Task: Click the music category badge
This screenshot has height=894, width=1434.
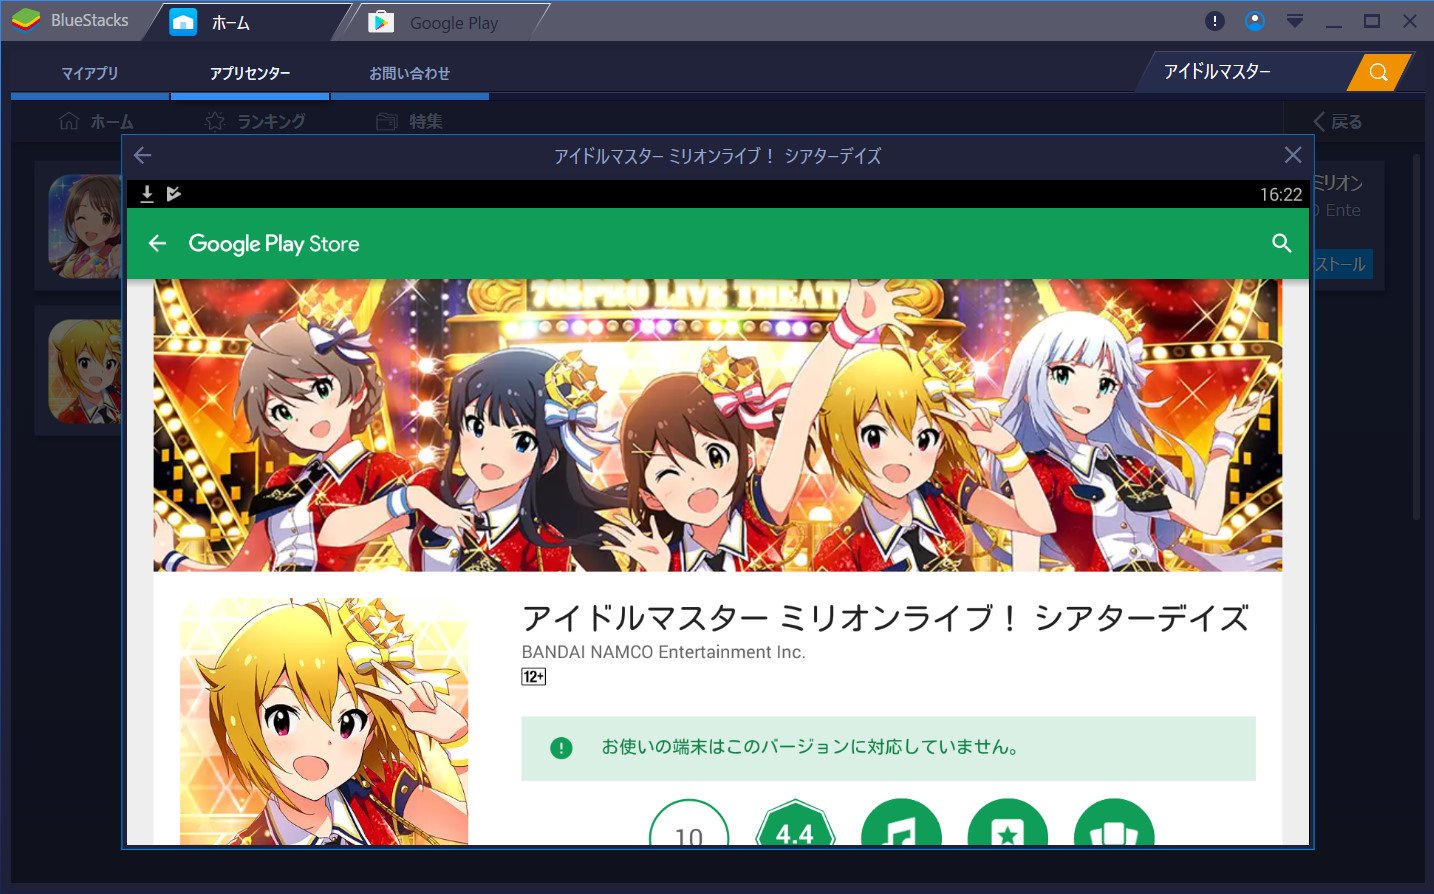Action: [901, 823]
